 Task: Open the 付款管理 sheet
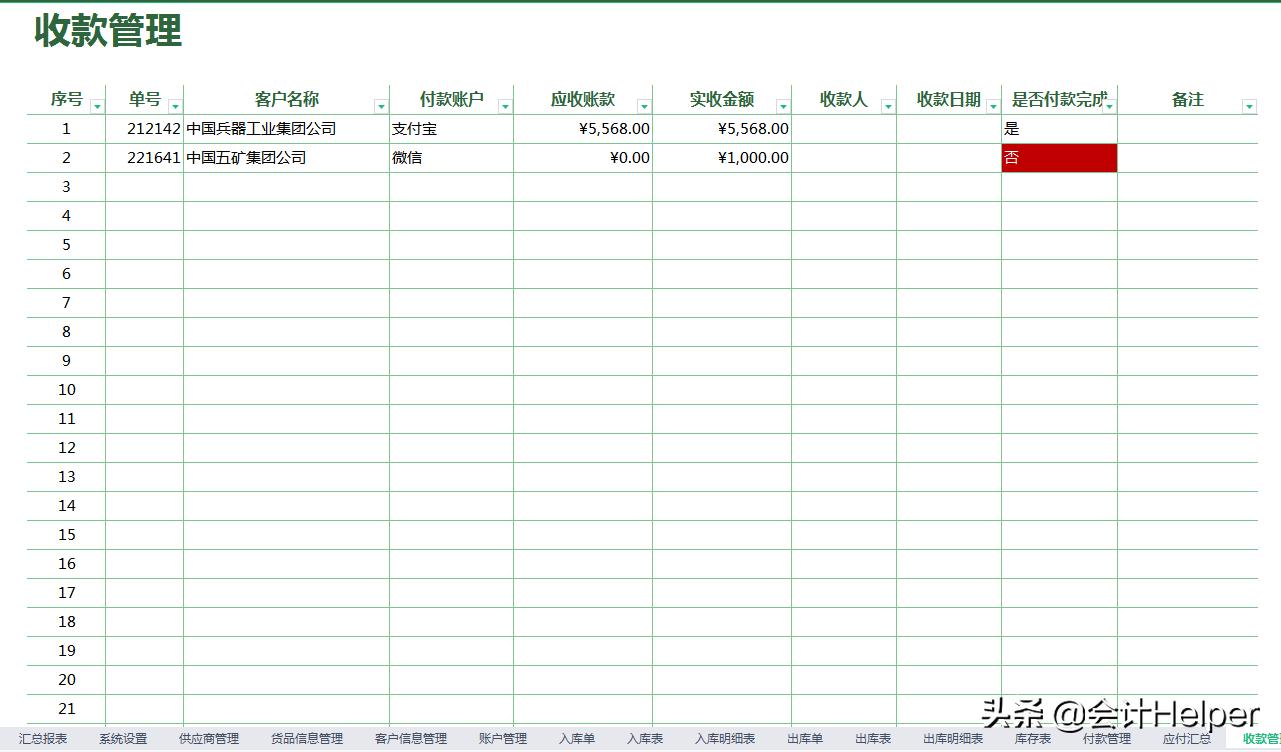1108,738
